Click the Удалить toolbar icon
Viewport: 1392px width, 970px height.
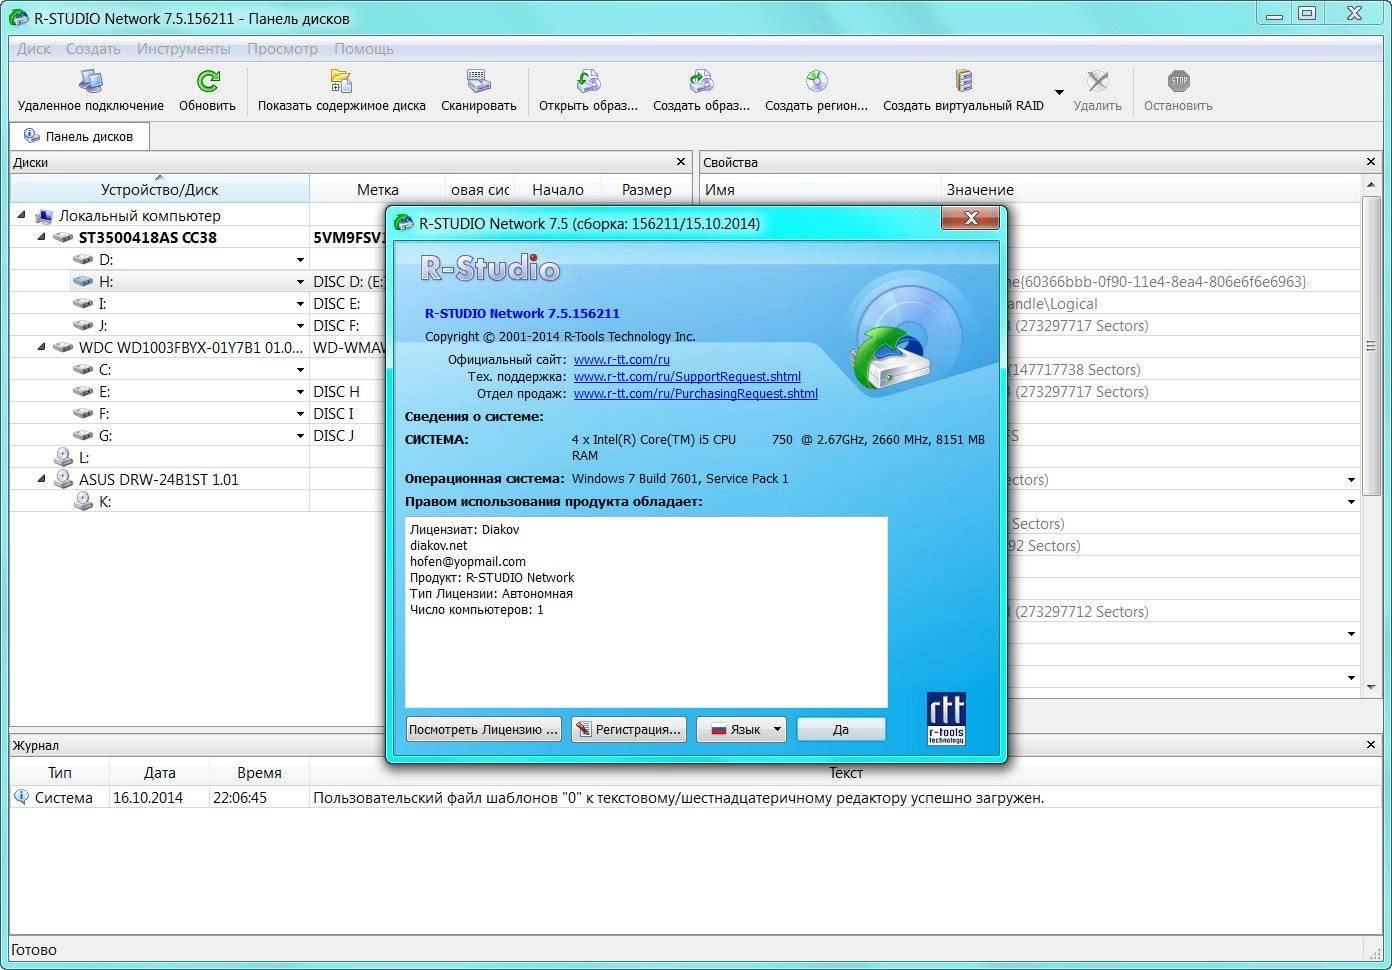[1097, 81]
